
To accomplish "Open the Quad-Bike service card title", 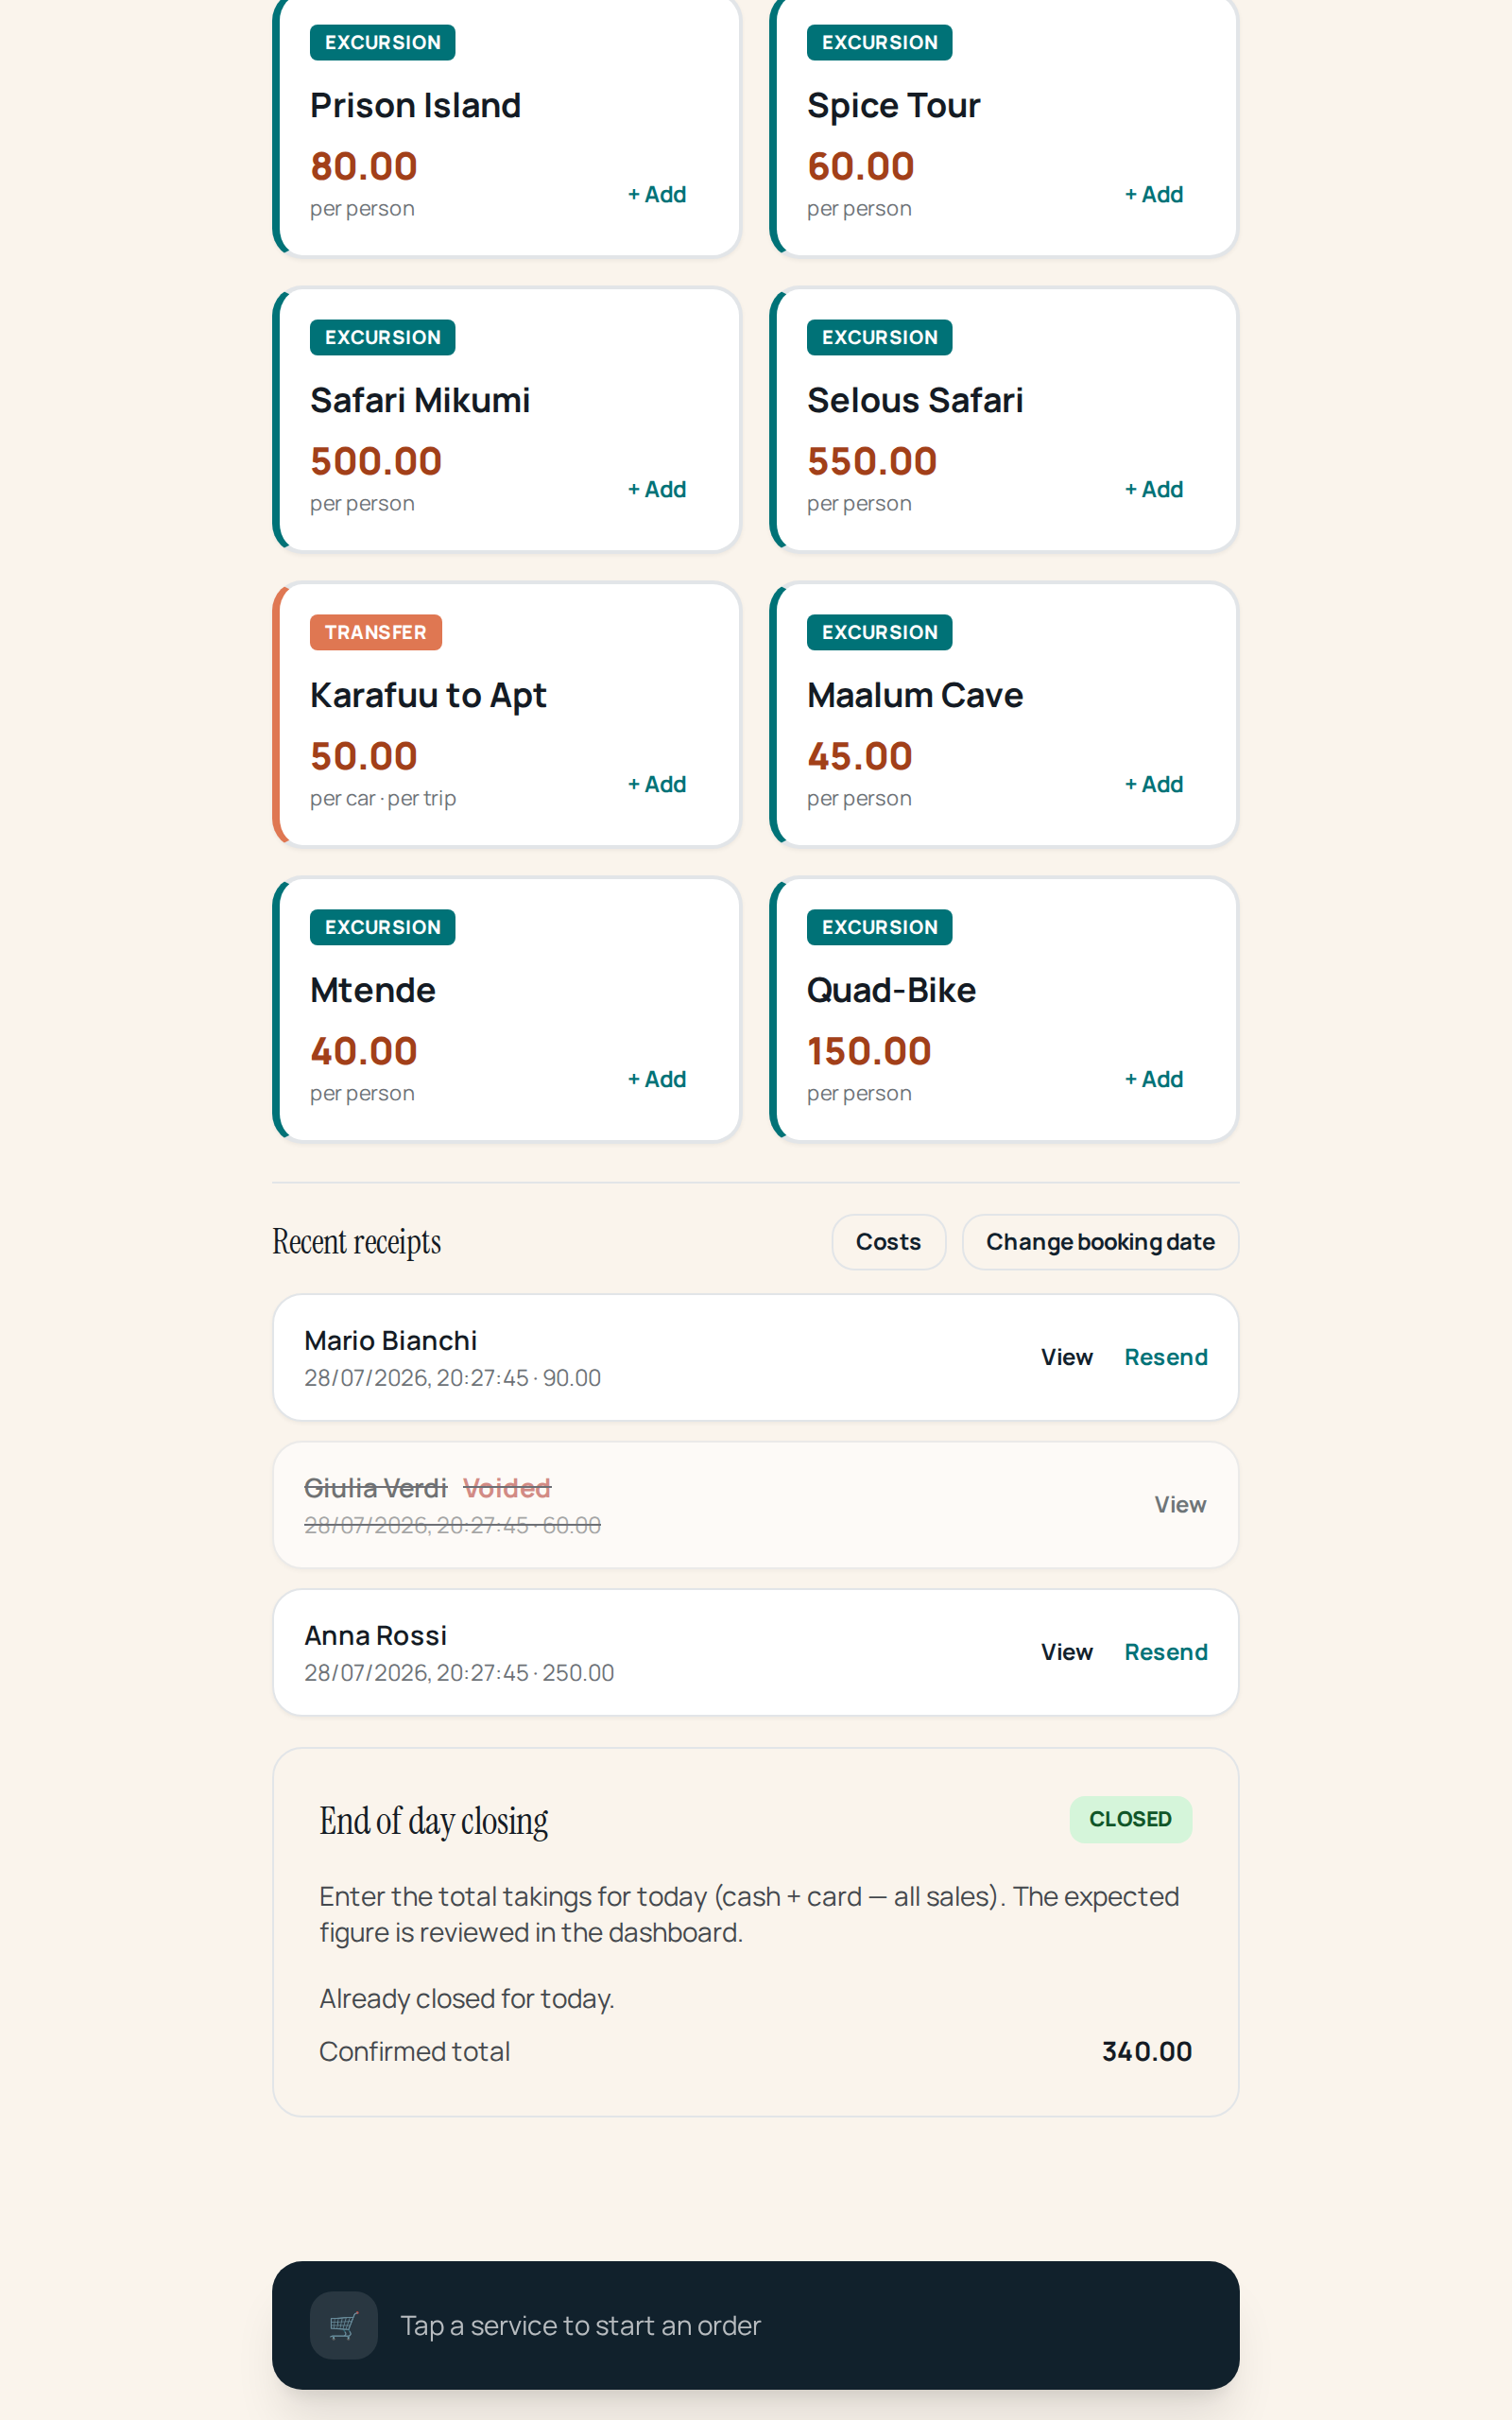I will 891,990.
